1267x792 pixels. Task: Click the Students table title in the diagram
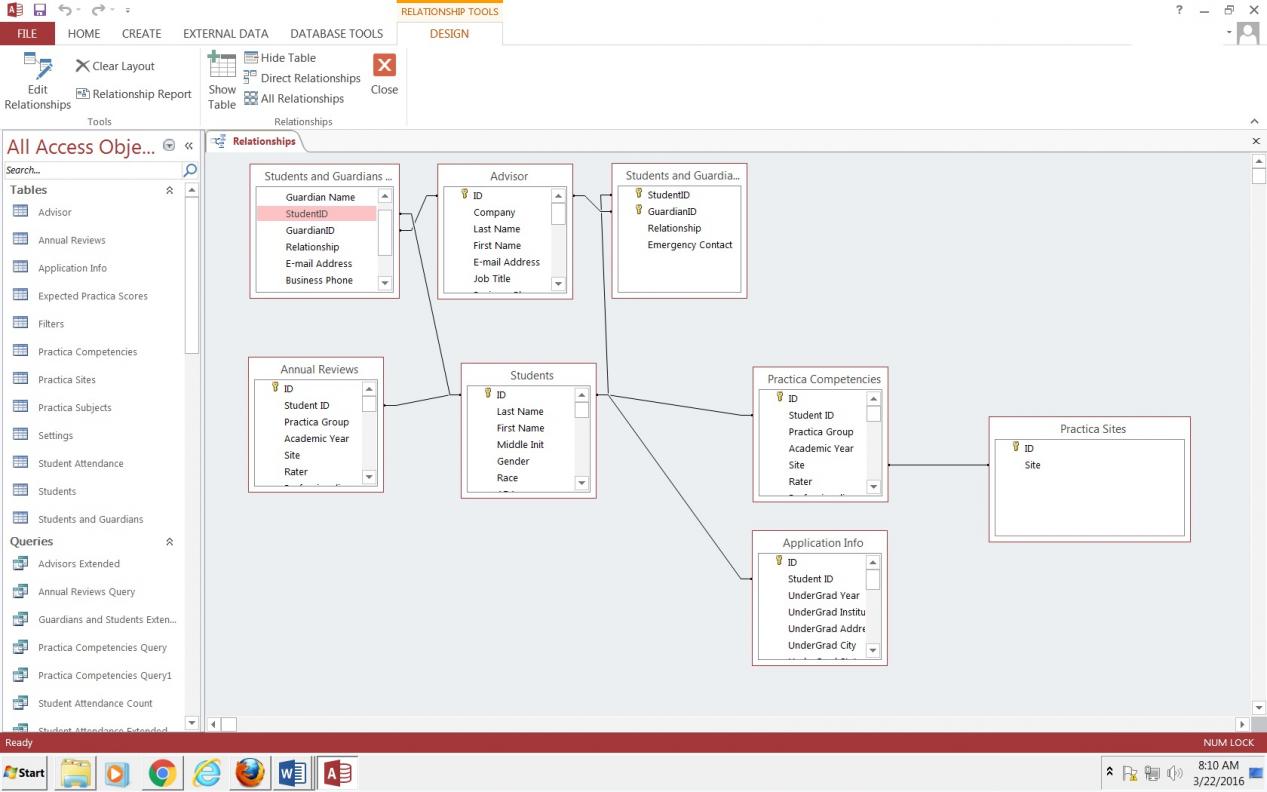pyautogui.click(x=532, y=375)
